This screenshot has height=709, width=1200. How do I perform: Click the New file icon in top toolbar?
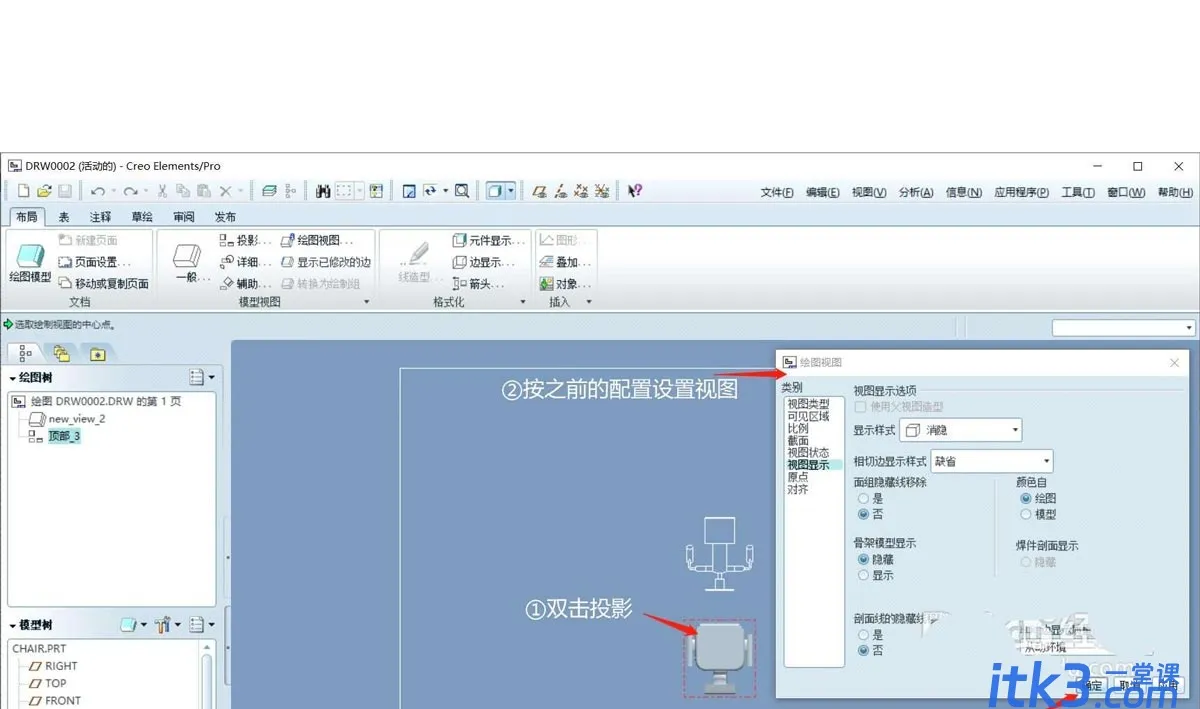tap(23, 191)
